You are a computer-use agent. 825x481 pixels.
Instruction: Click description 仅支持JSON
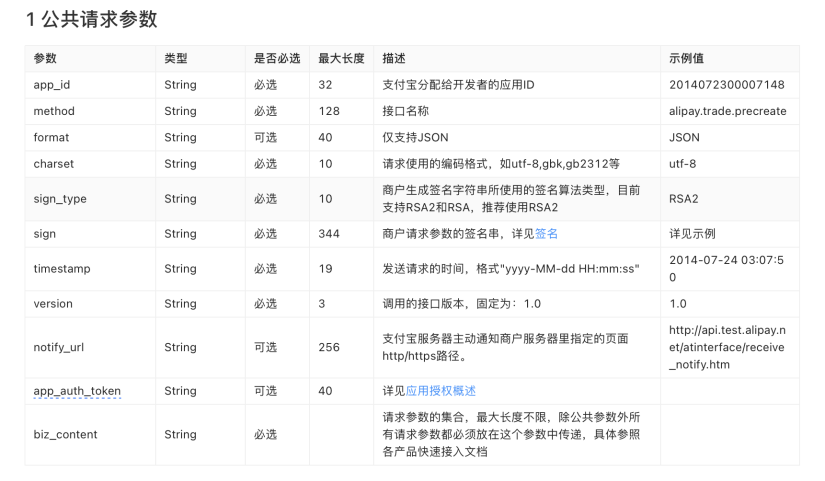tap(415, 137)
